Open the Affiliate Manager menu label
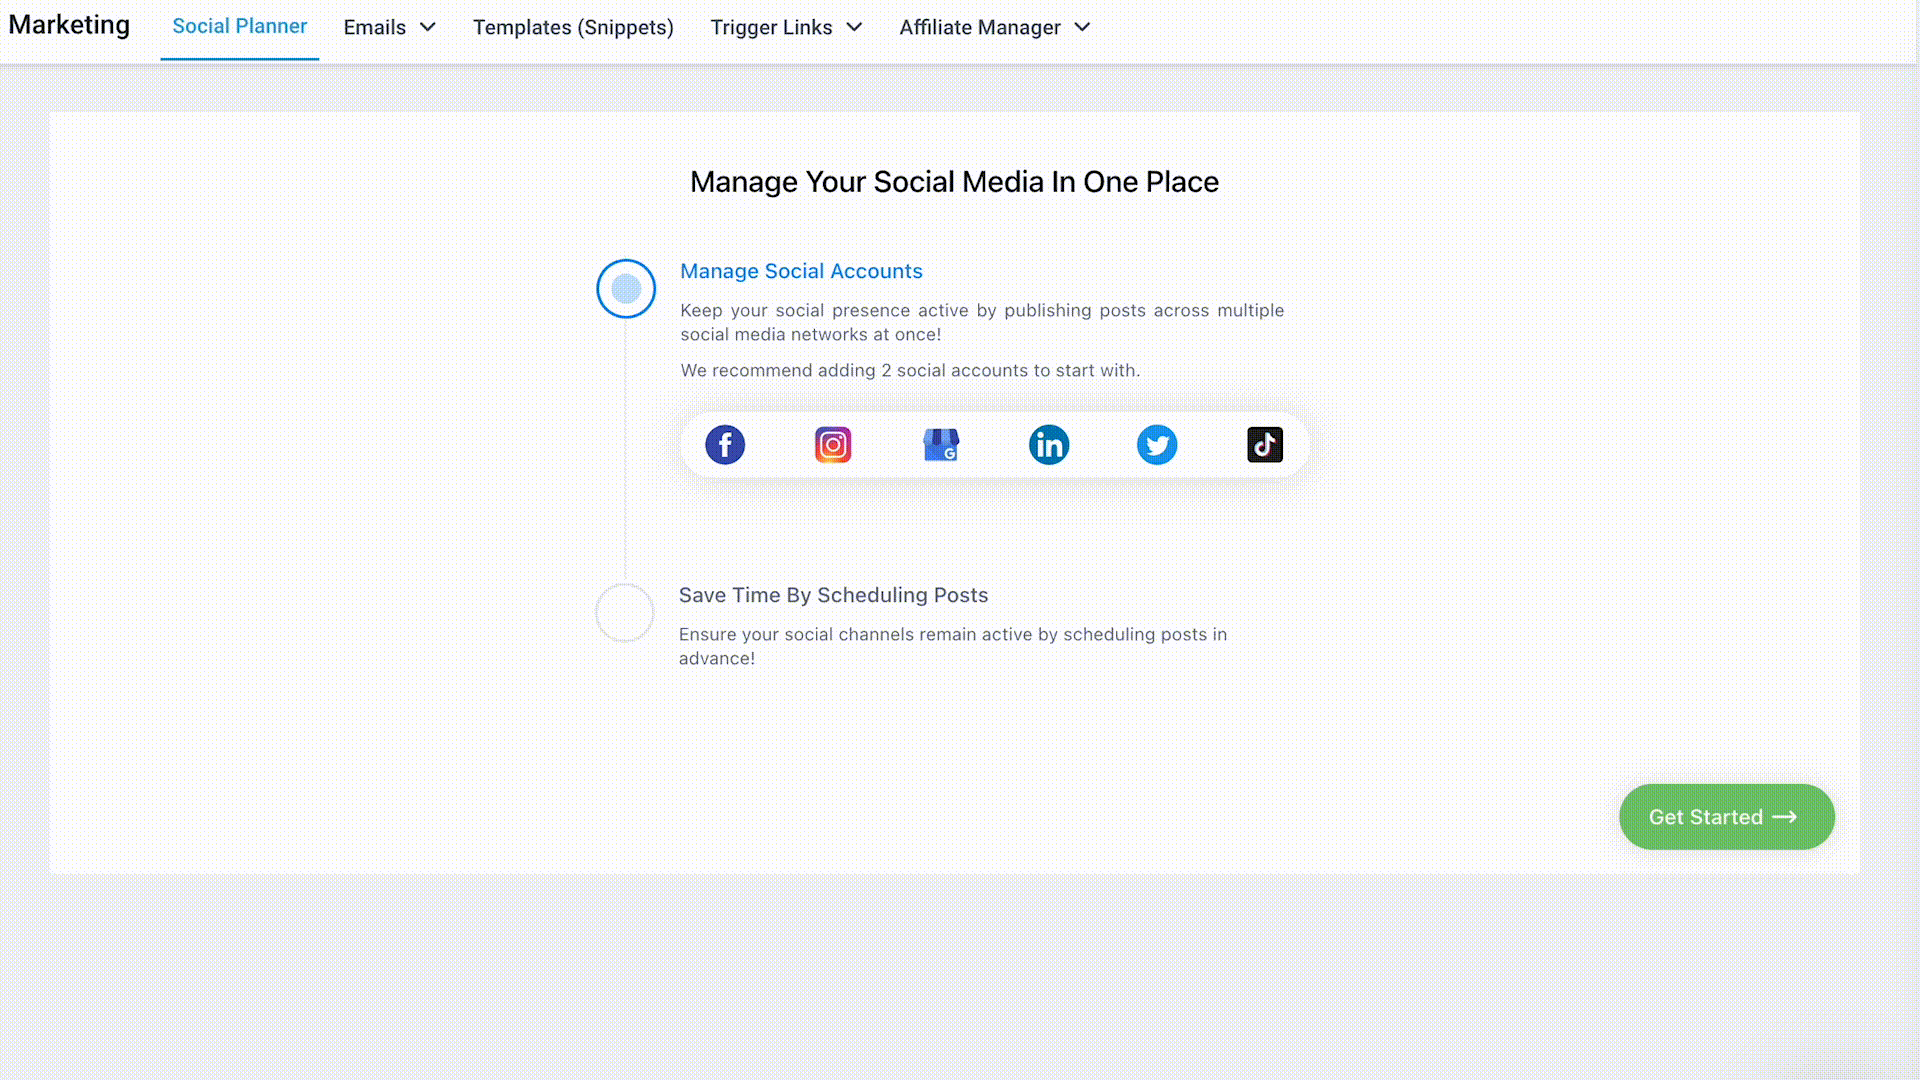The image size is (1920, 1080). (x=979, y=27)
